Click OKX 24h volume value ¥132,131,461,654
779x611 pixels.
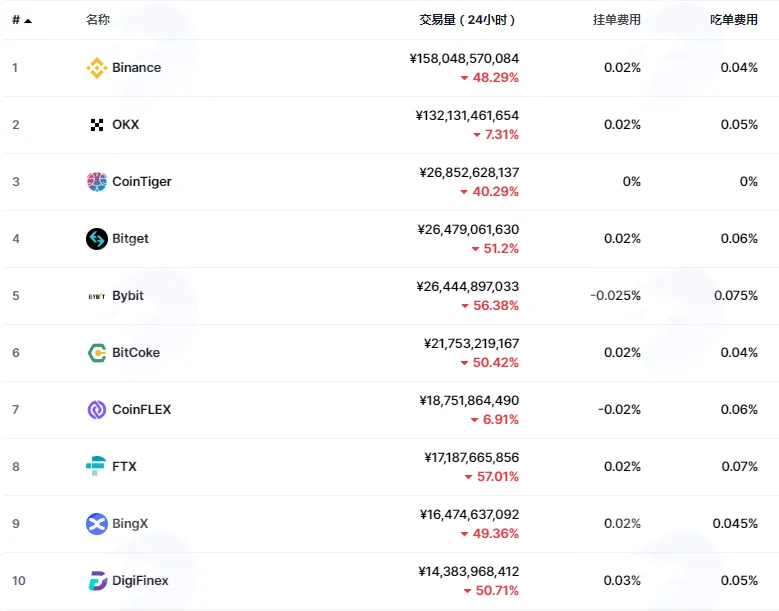point(467,116)
